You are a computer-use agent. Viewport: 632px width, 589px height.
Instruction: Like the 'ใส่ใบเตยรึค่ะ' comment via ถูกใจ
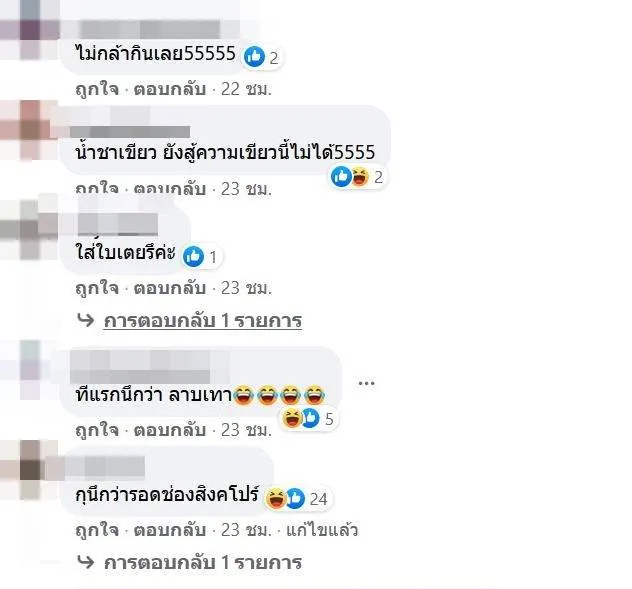(x=97, y=288)
